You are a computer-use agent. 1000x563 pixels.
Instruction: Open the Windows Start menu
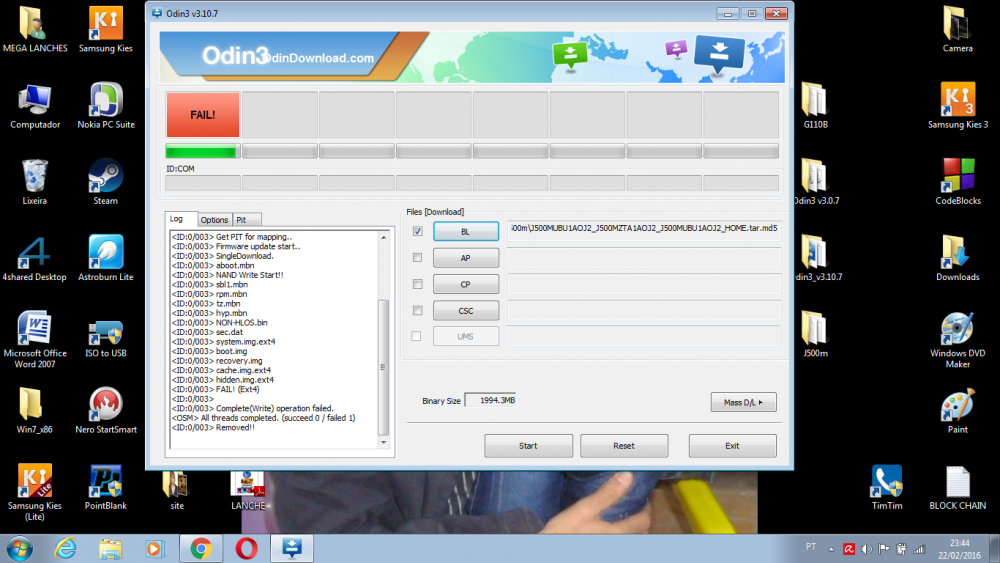[x=20, y=548]
